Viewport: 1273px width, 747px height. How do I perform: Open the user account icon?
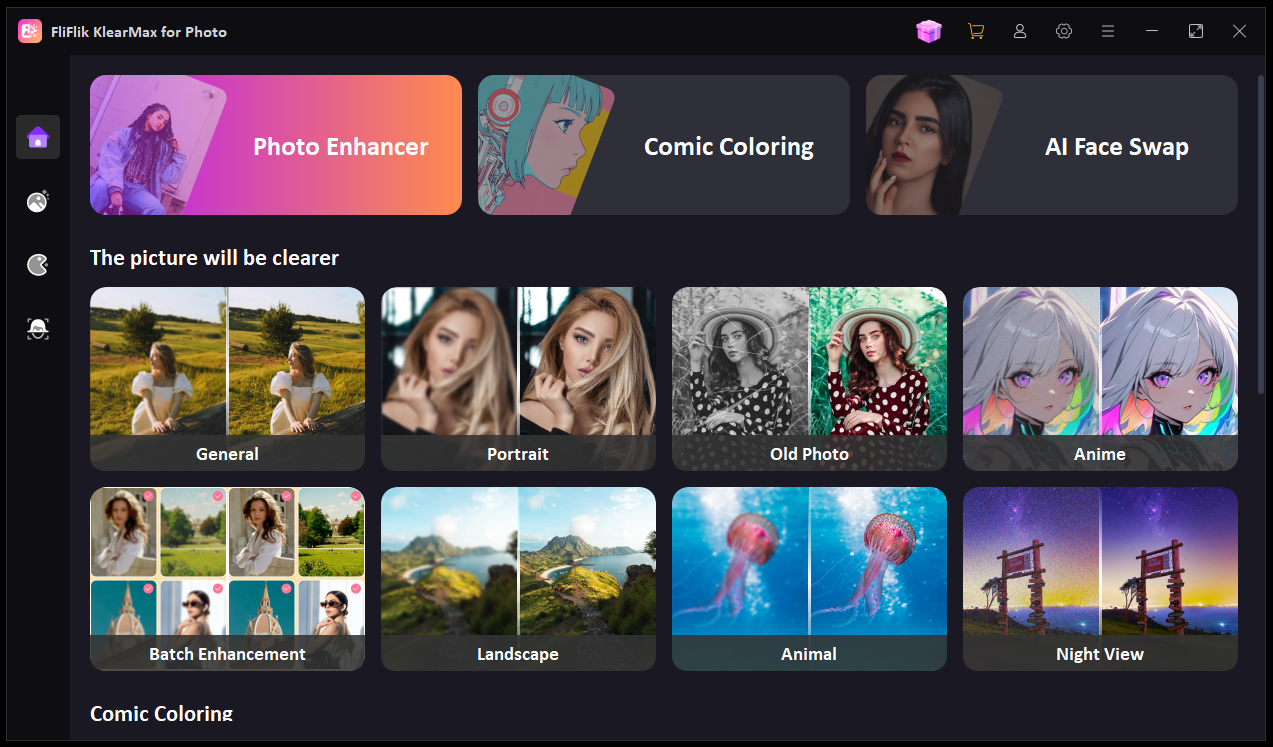1020,31
